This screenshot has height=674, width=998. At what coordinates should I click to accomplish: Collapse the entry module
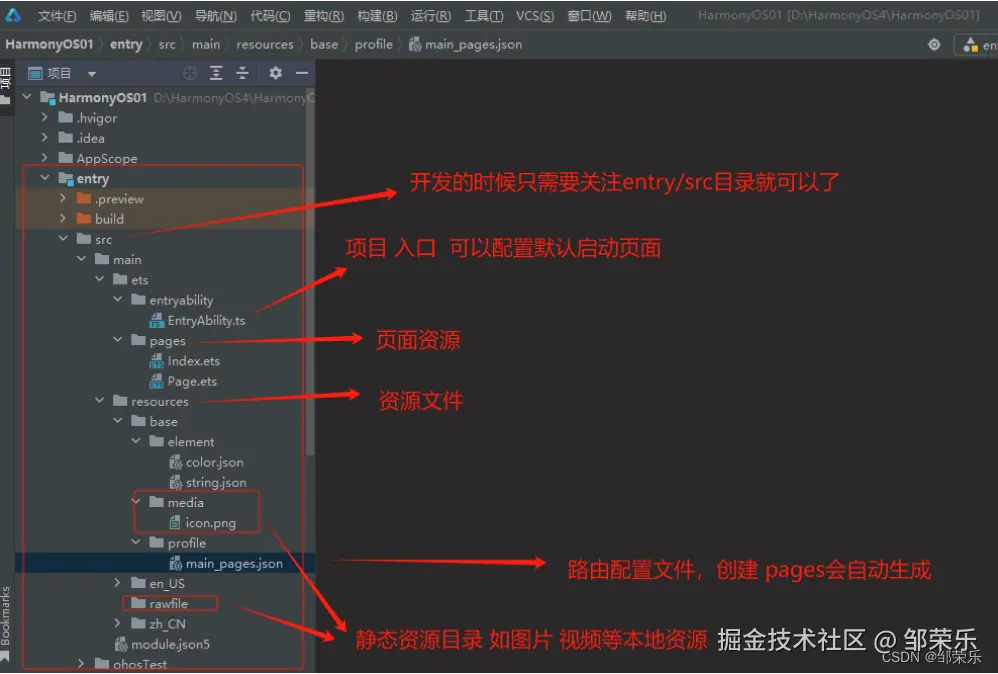[45, 178]
